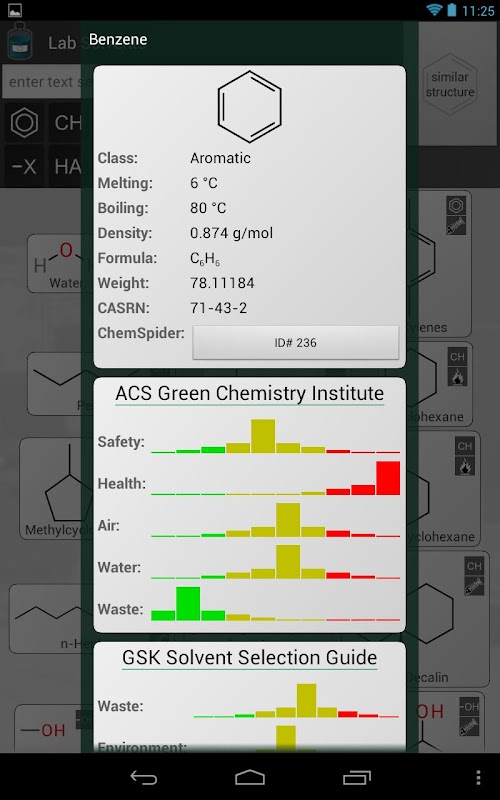Screen dimensions: 500x800
Task: Tap the CH badge on Methylcyclohexane card
Action: [465, 446]
